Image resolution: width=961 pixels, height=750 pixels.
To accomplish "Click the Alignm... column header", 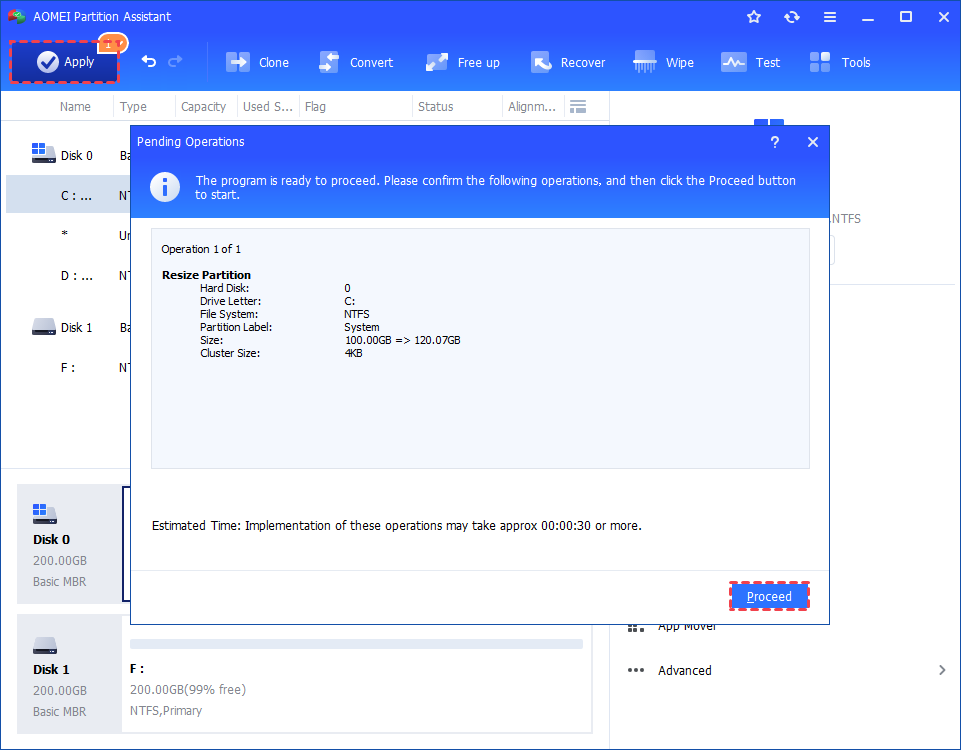I will point(531,107).
